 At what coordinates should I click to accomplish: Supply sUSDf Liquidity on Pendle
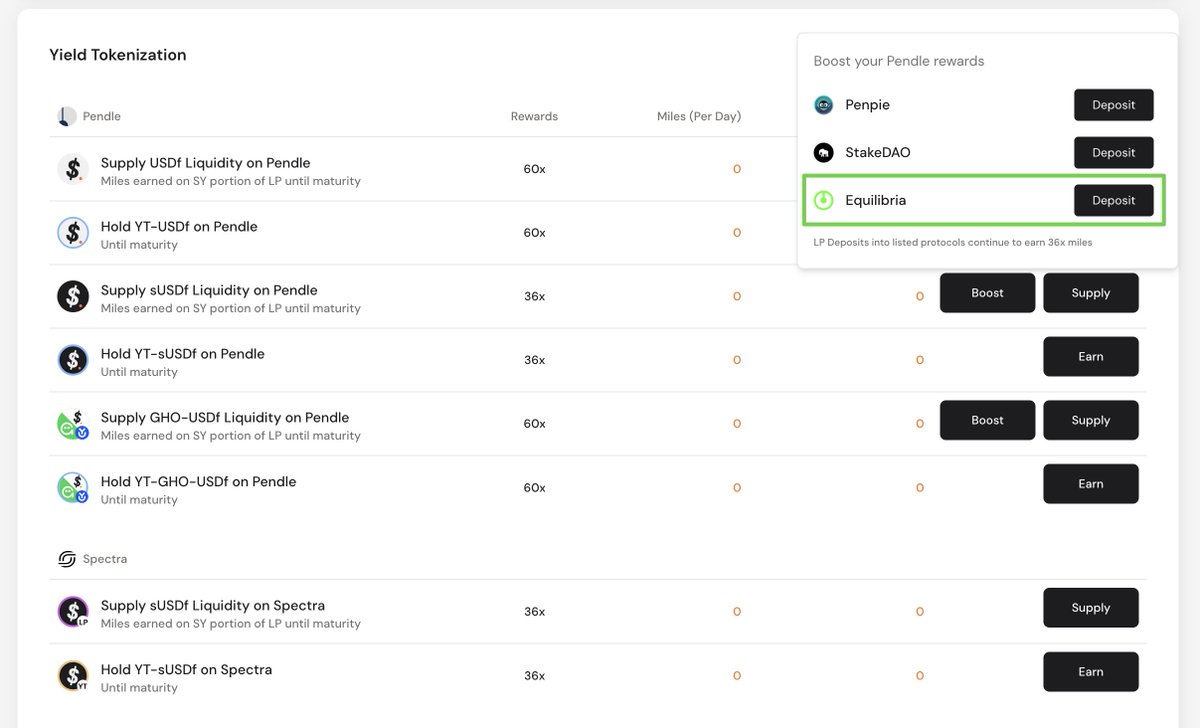click(x=1091, y=293)
